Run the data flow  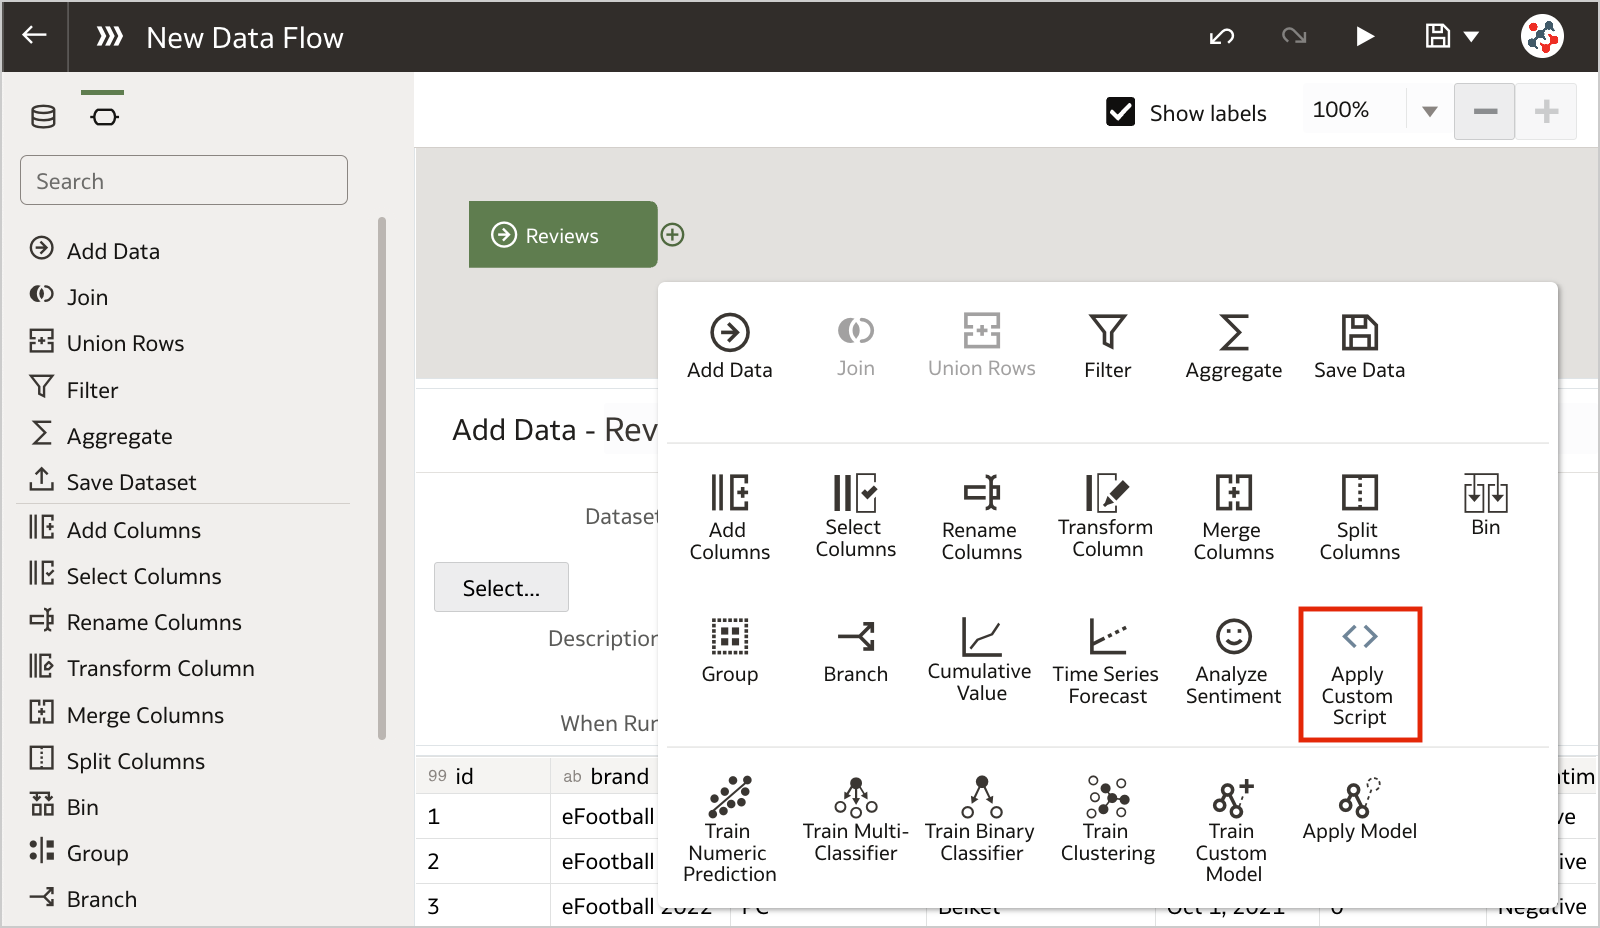click(1365, 37)
